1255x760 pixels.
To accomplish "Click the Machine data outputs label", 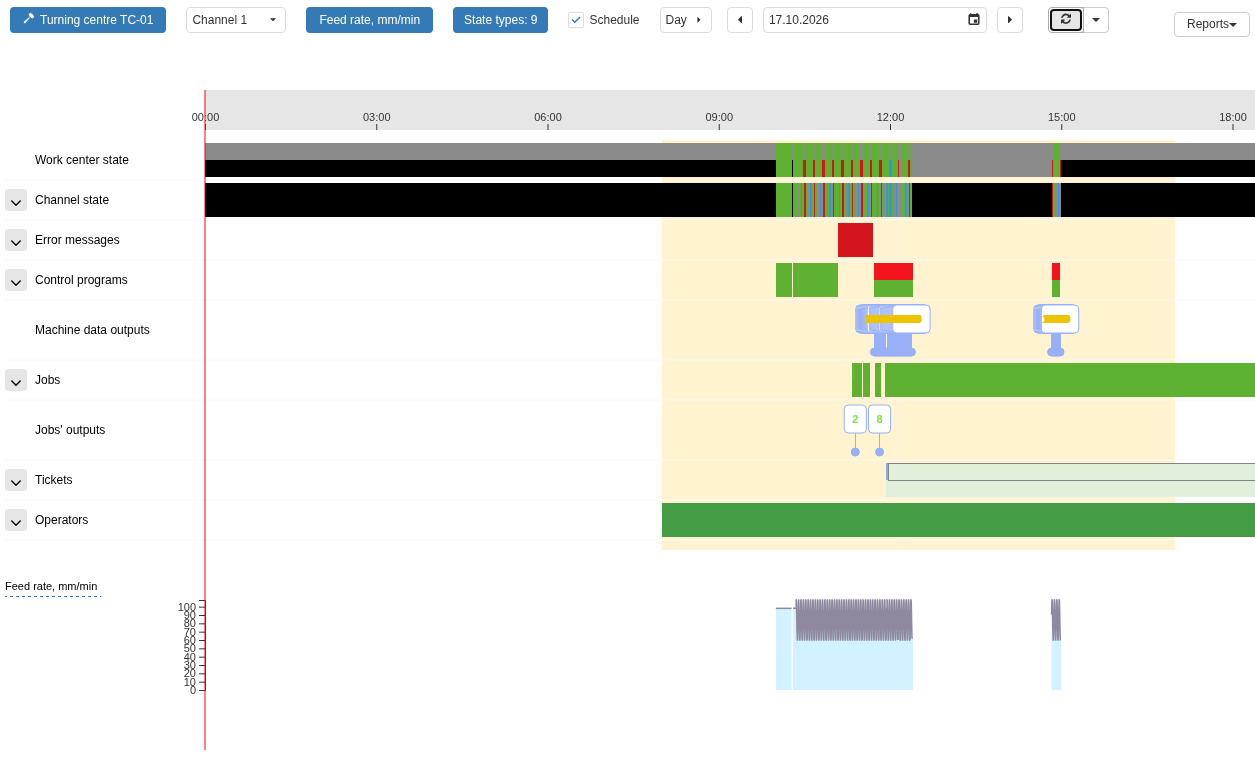I will coord(92,330).
